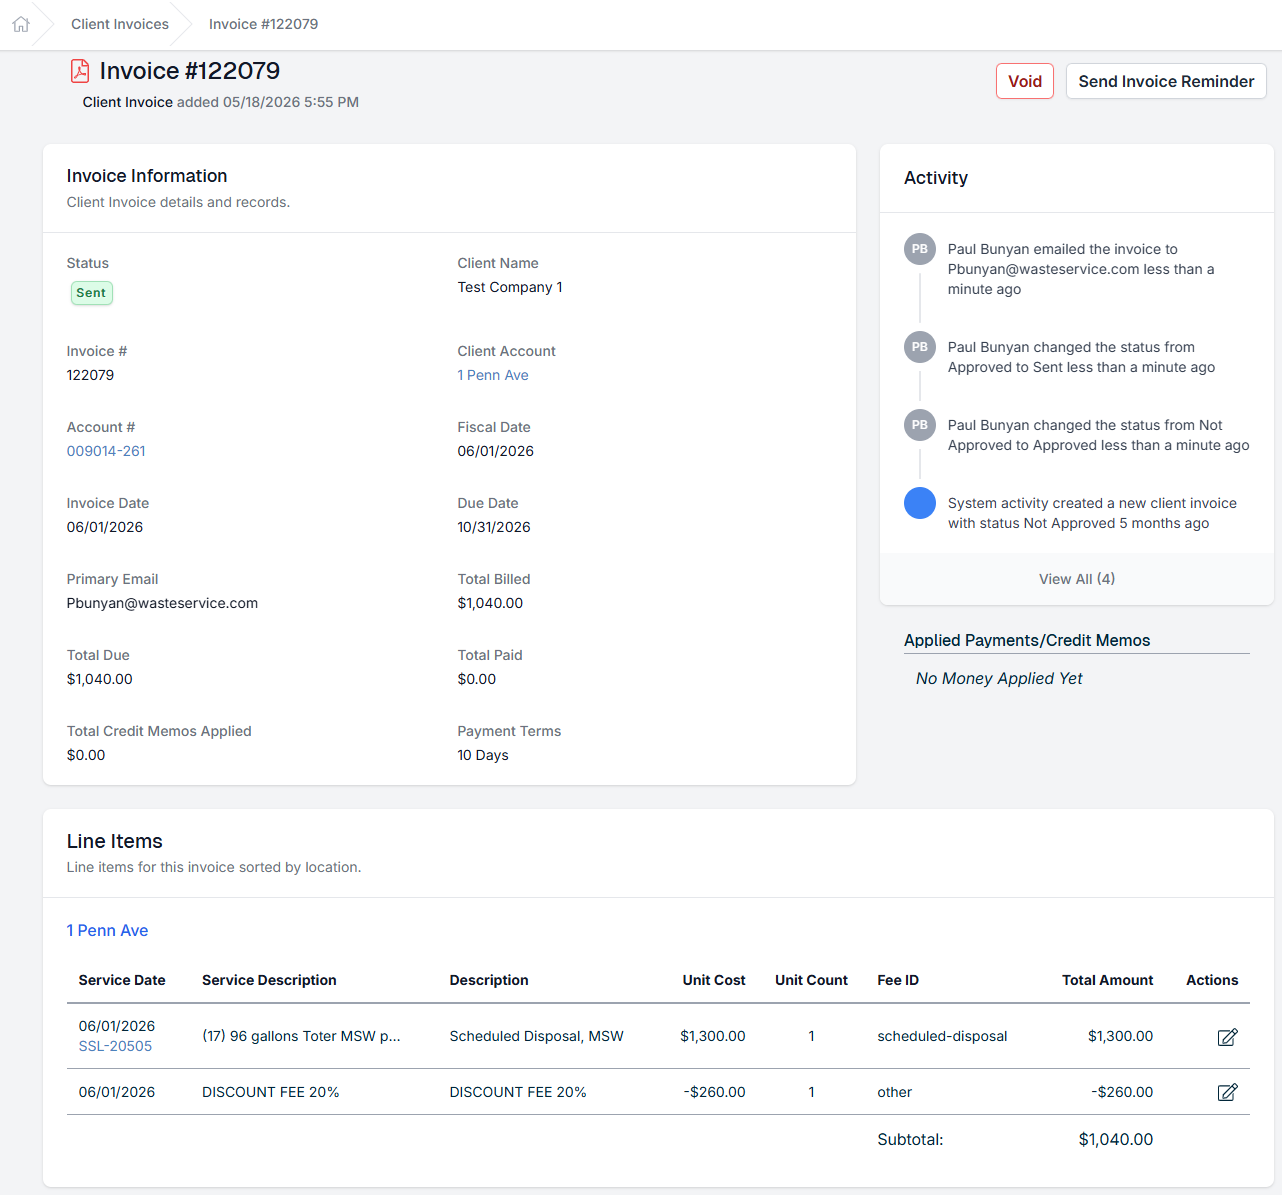Screen dimensions: 1282x1195
Task: Select fee ID scheduled-disposal
Action: pos(942,1036)
